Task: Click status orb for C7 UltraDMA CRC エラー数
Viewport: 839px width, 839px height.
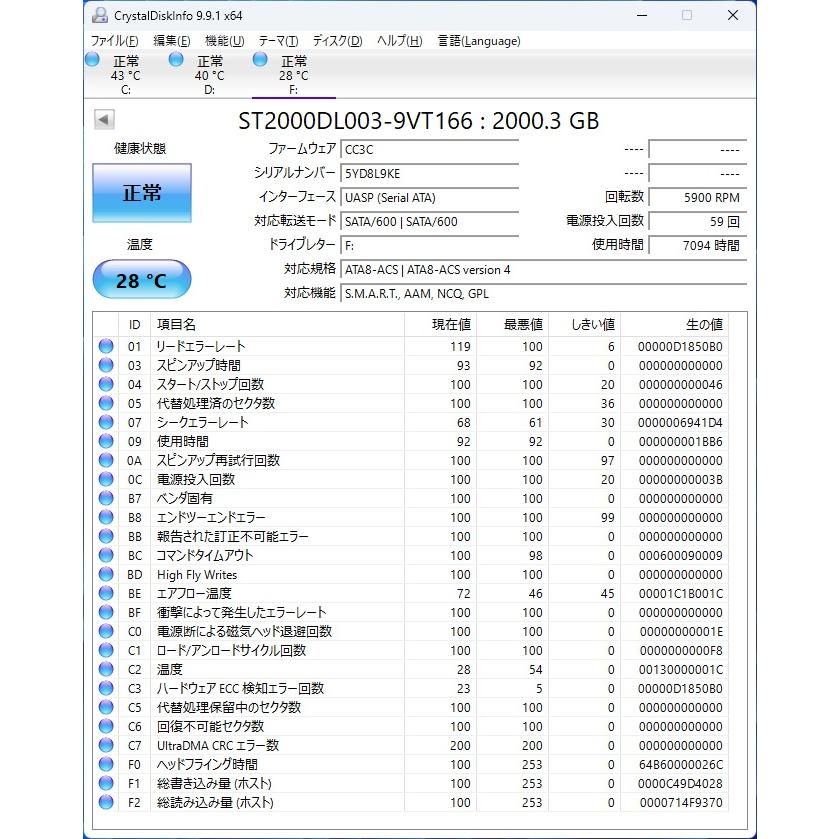Action: (106, 745)
